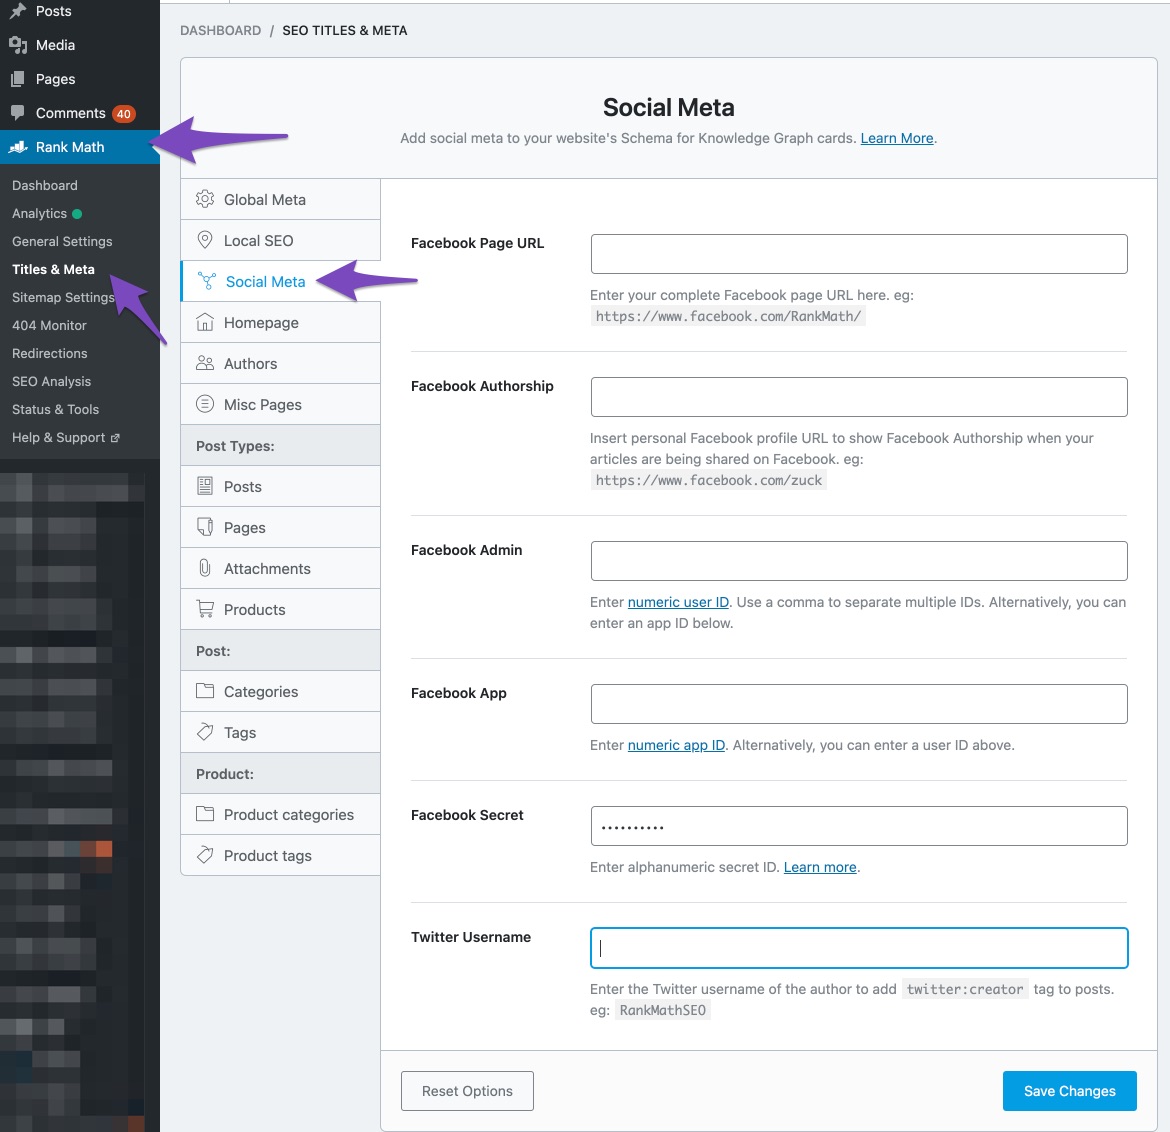Focus the Facebook Secret password field
This screenshot has width=1170, height=1132.
pos(859,826)
